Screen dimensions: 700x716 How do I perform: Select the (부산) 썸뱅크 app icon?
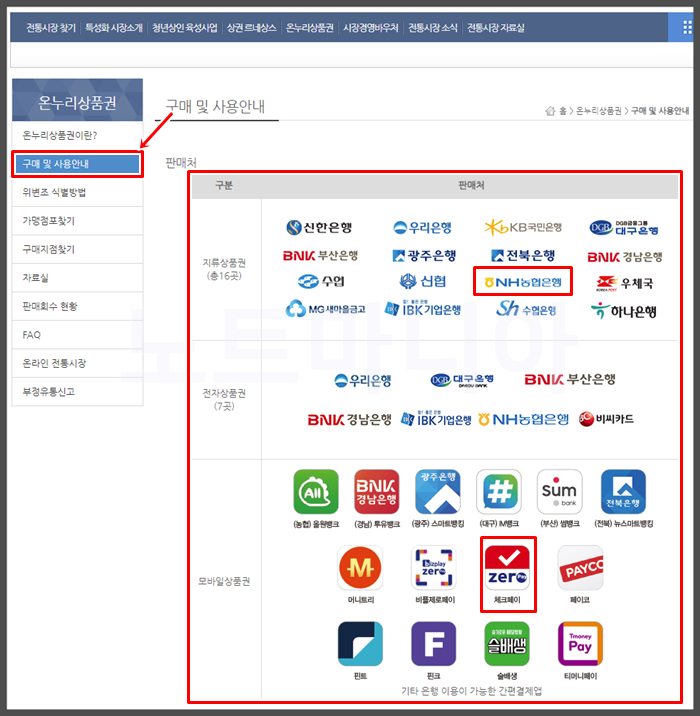[560, 492]
